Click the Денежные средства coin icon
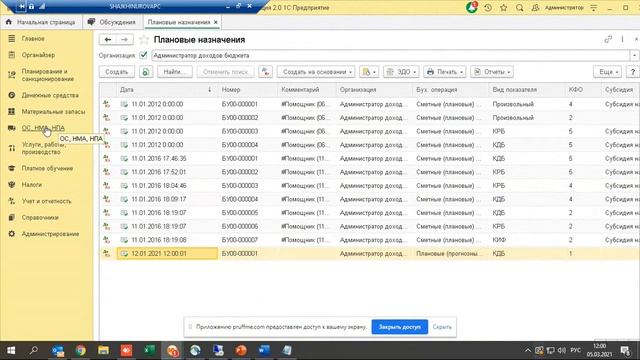Image resolution: width=640 pixels, height=360 pixels. [11, 95]
